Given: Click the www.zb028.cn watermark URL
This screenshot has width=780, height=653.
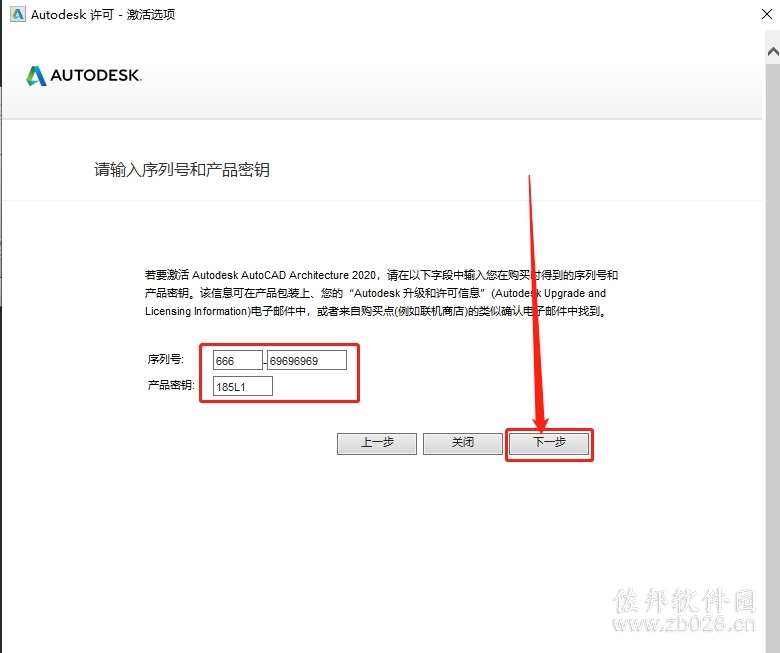Looking at the screenshot, I should coord(684,624).
